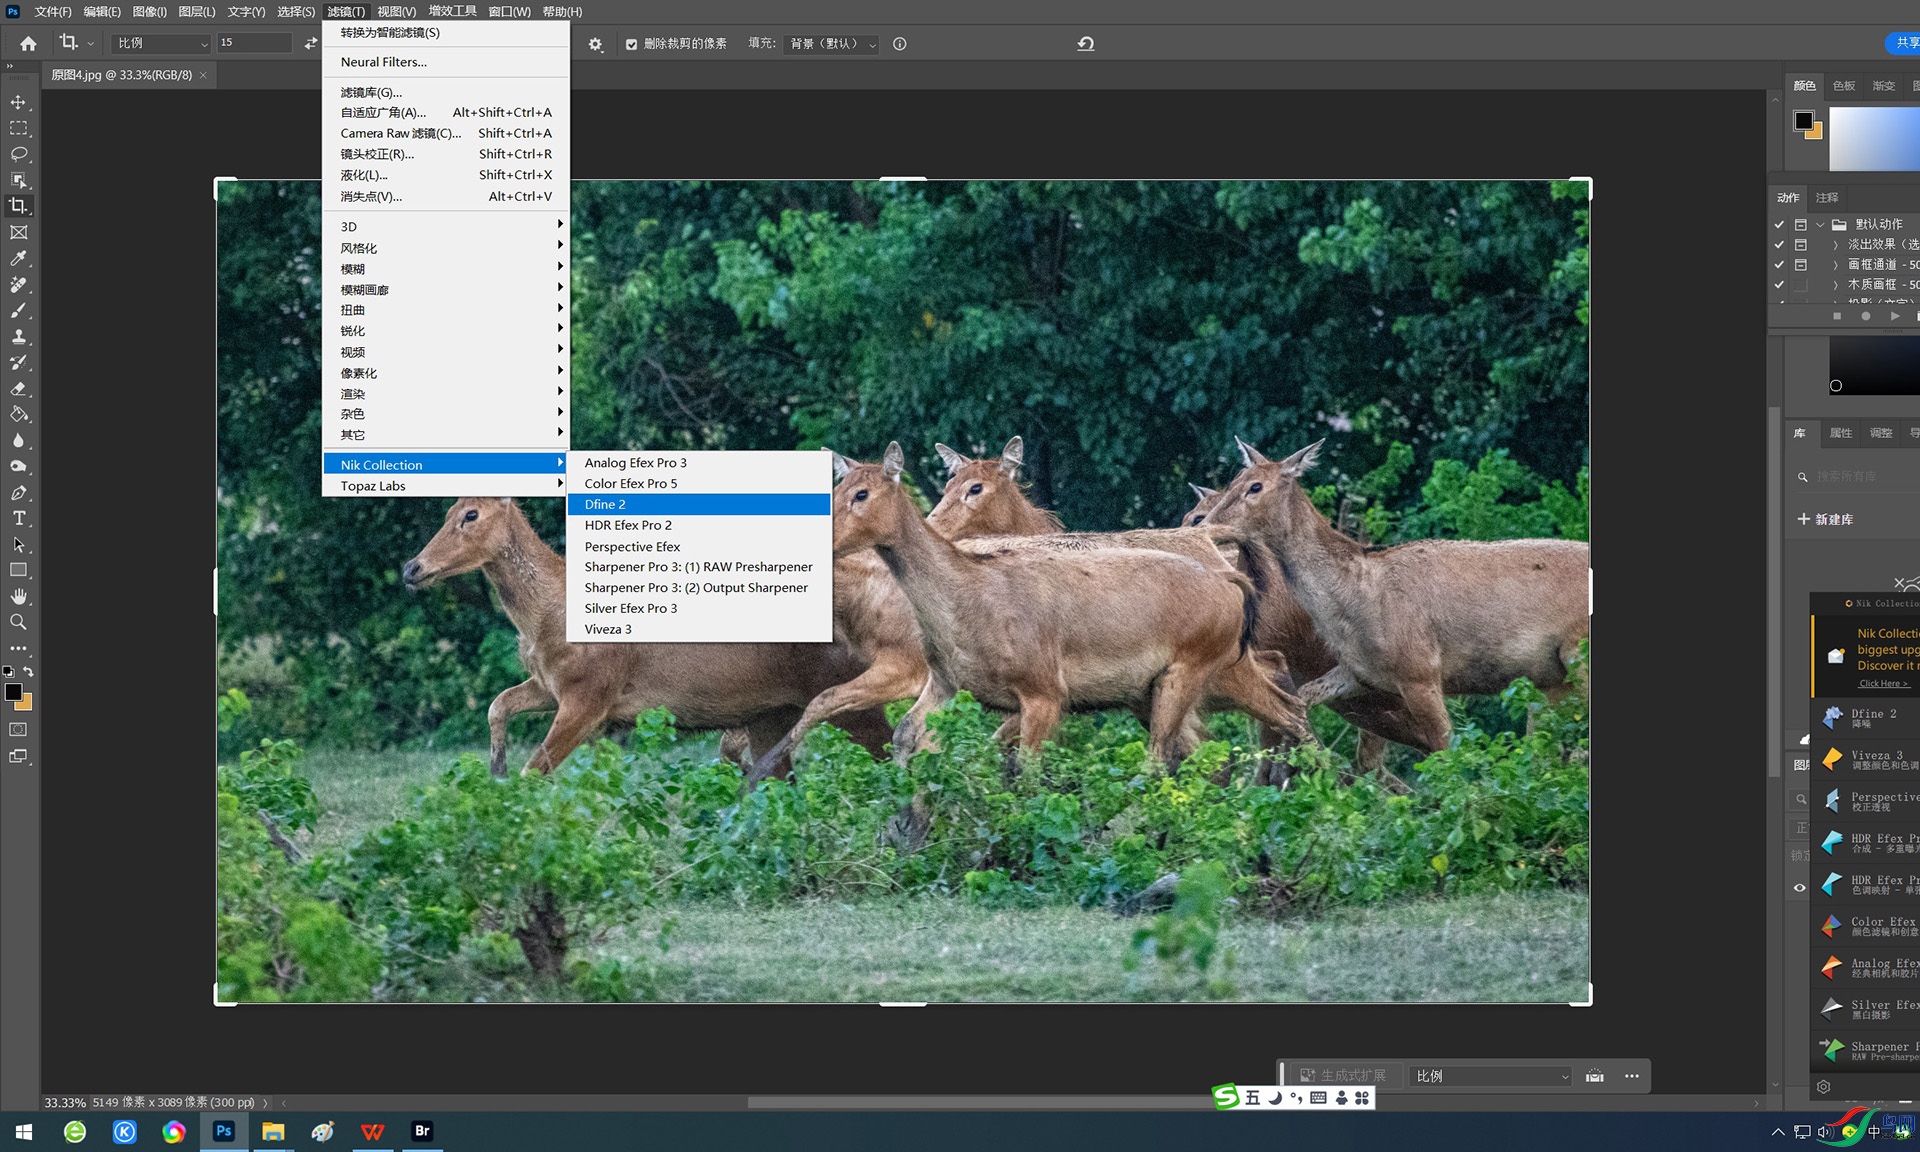The width and height of the screenshot is (1920, 1152).
Task: Open the 比例 ratio dropdown in options bar
Action: (162, 43)
